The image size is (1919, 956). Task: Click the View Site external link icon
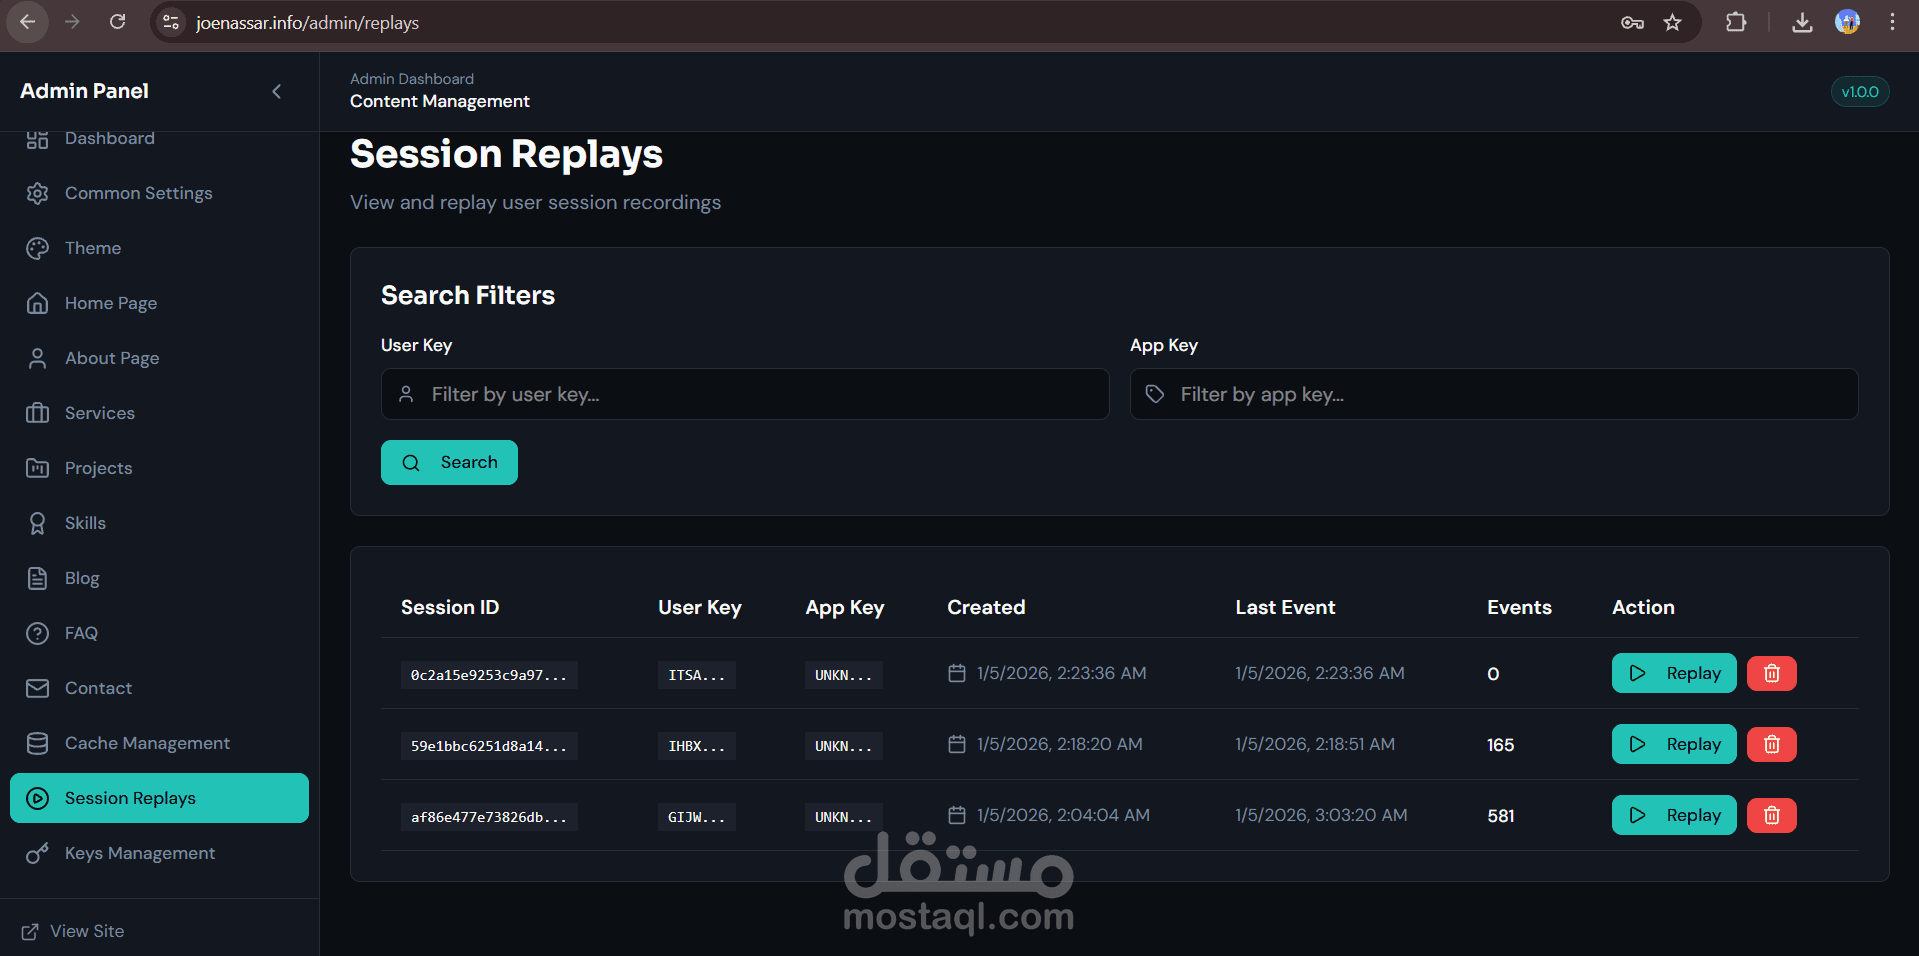(x=30, y=931)
